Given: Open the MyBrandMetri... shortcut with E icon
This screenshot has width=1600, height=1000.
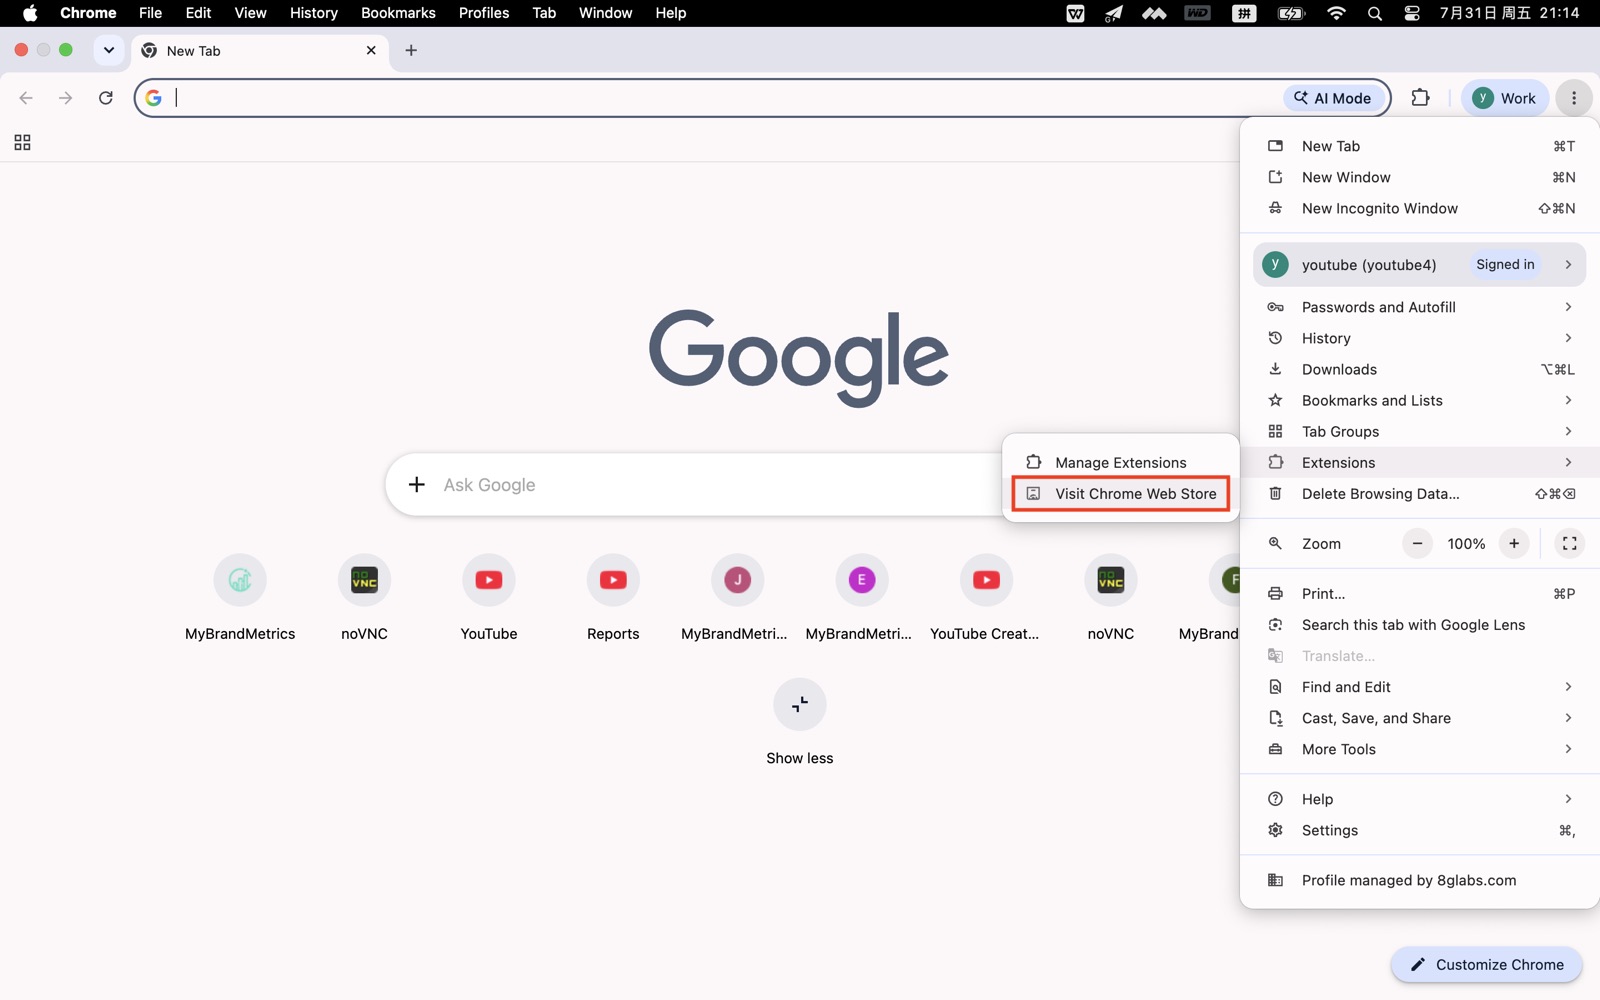Looking at the screenshot, I should (x=861, y=598).
